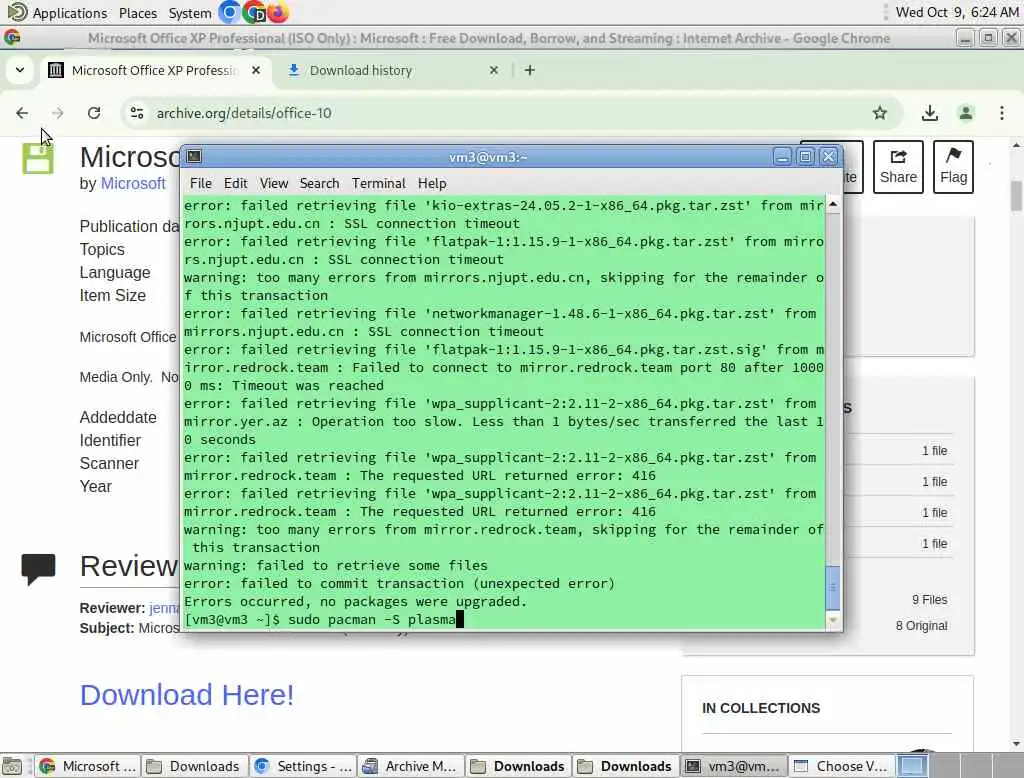Maximize the vm3@vm3 terminal window

pyautogui.click(x=805, y=157)
